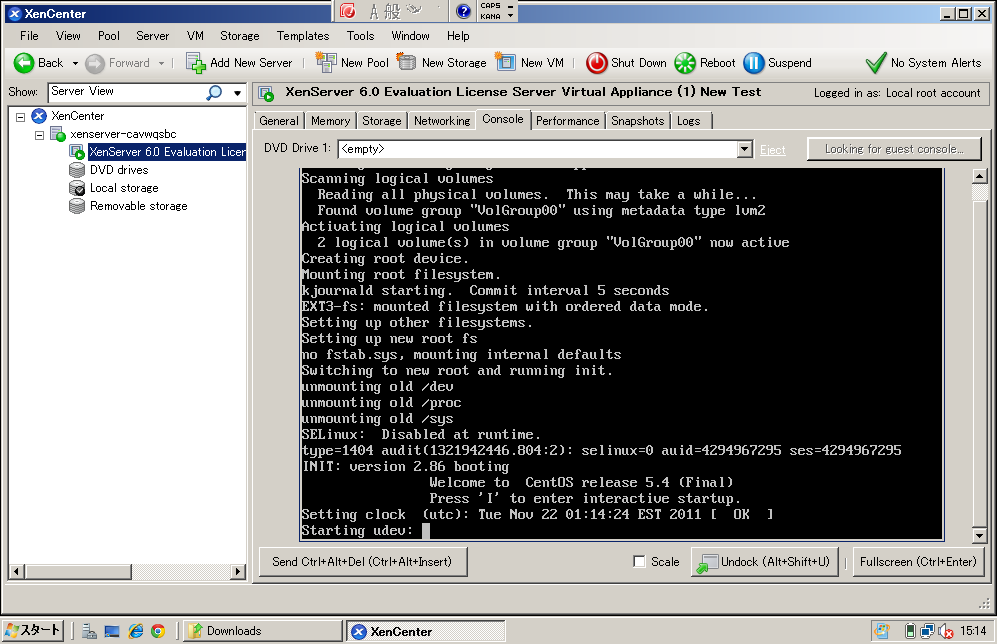Click Undock (Alt+Shift+U) button
Image resolution: width=997 pixels, height=644 pixels.
pos(765,562)
